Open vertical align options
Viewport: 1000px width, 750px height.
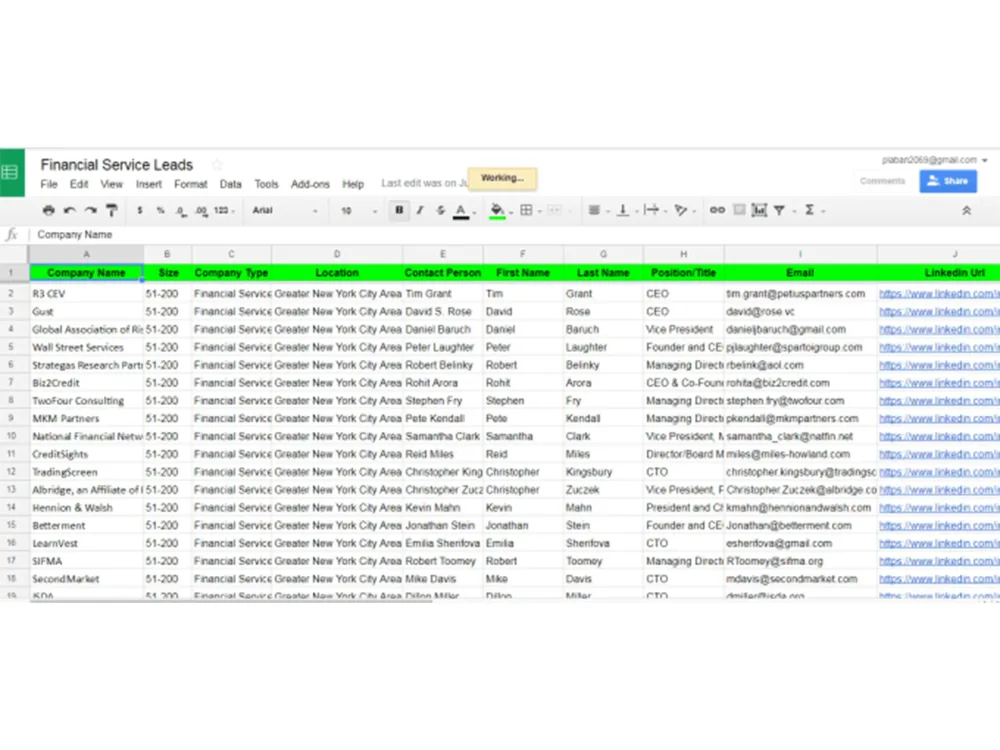coord(623,210)
